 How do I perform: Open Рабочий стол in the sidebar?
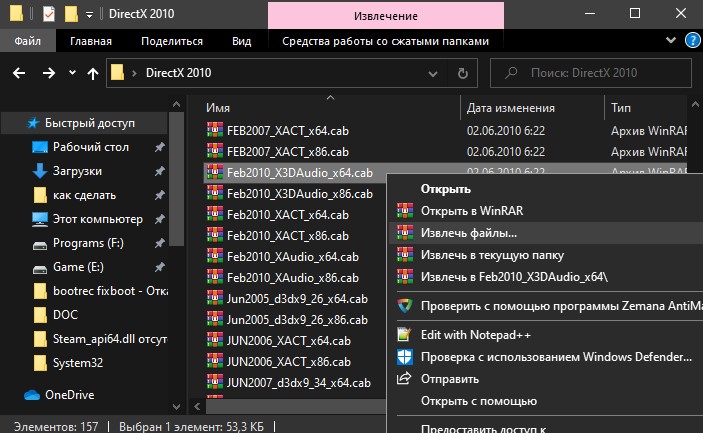coord(91,147)
